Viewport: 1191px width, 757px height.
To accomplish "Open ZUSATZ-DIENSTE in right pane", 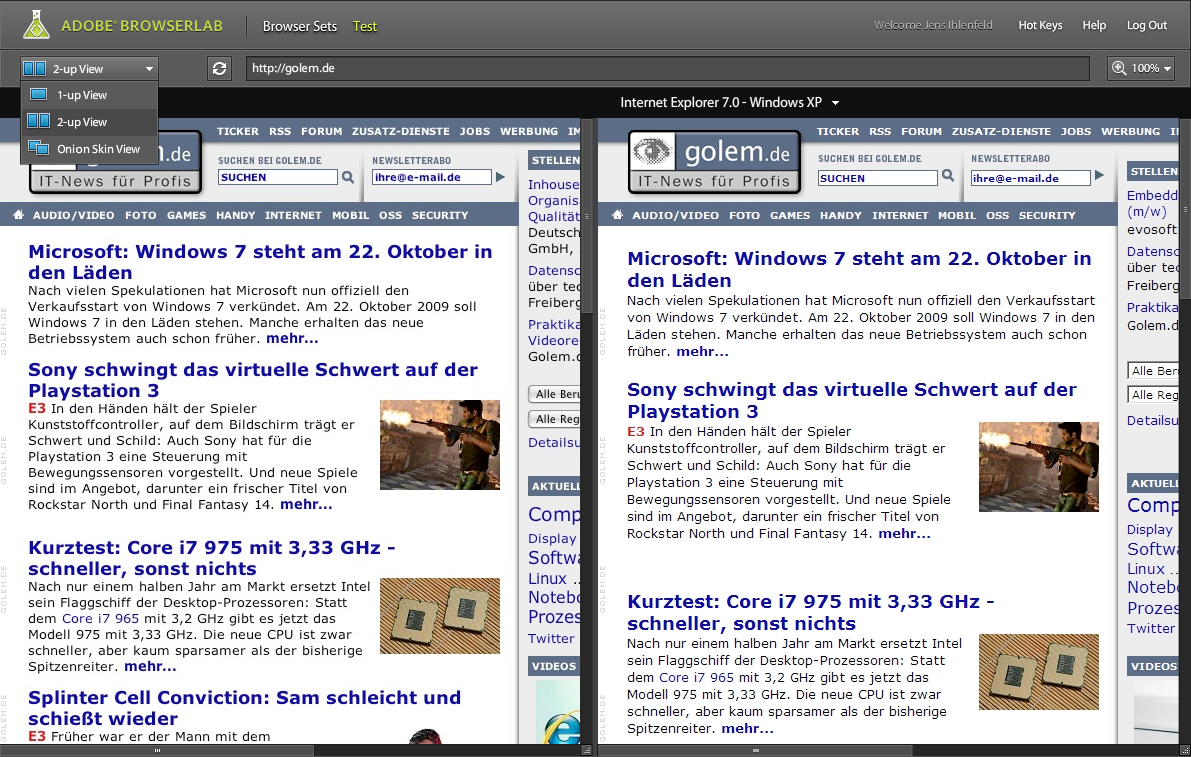I will [x=1001, y=131].
